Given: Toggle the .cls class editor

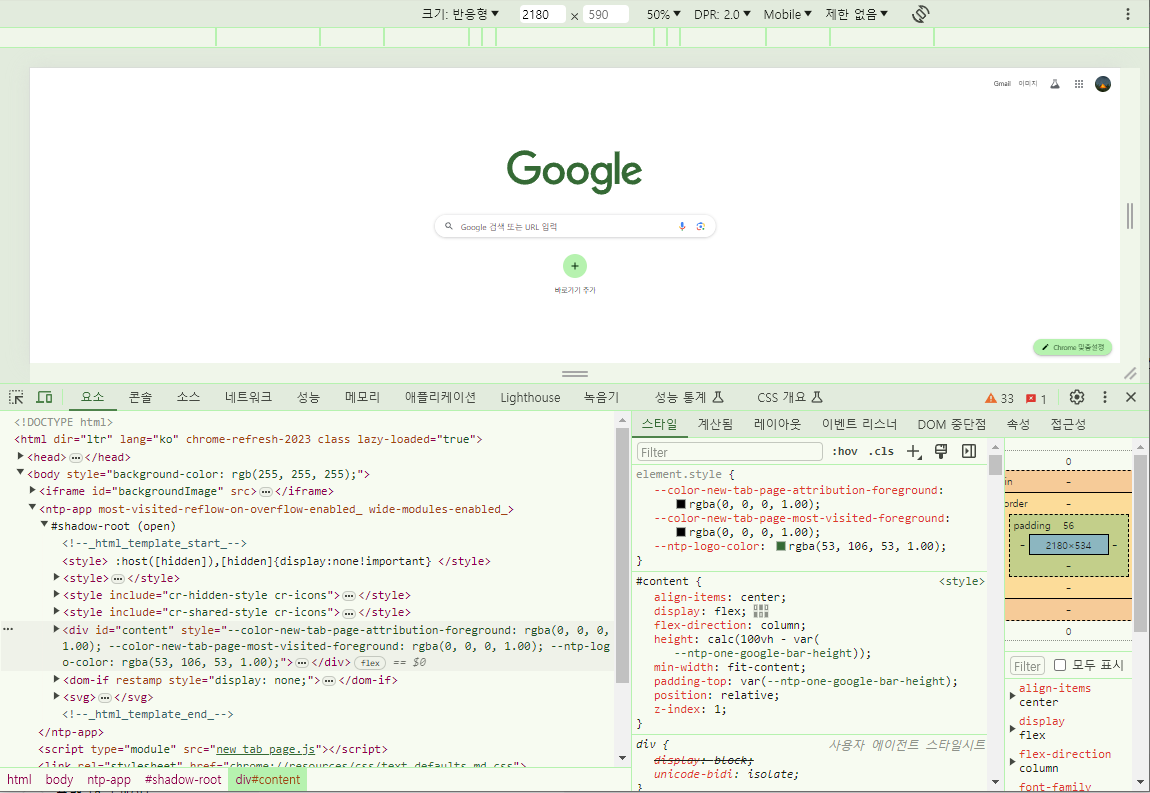Looking at the screenshot, I should coord(881,451).
